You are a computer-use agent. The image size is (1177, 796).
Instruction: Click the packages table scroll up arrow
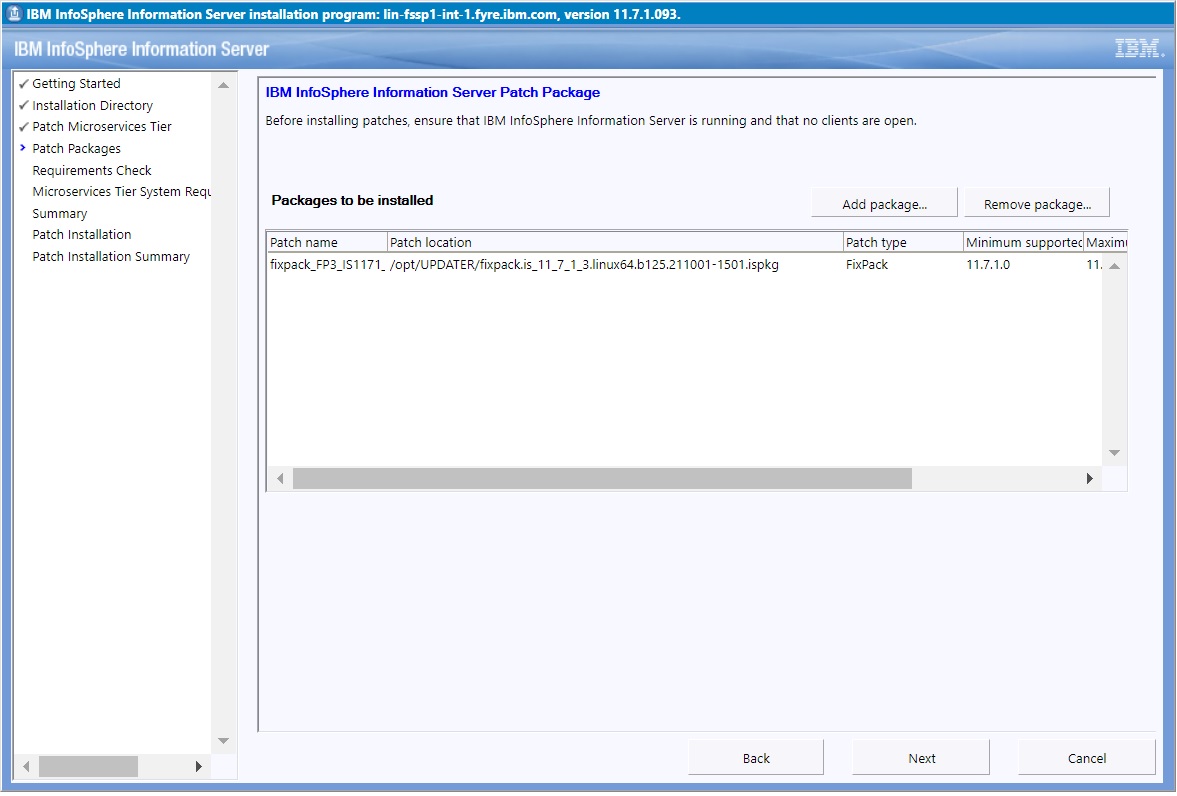tap(1115, 266)
